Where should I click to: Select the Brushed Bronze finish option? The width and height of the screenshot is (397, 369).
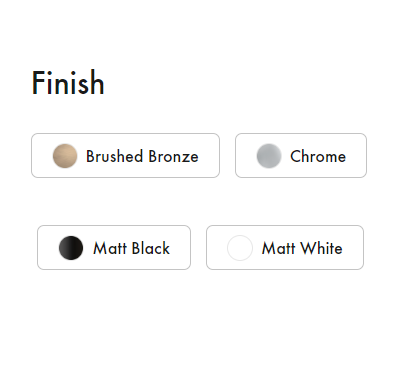pos(125,155)
